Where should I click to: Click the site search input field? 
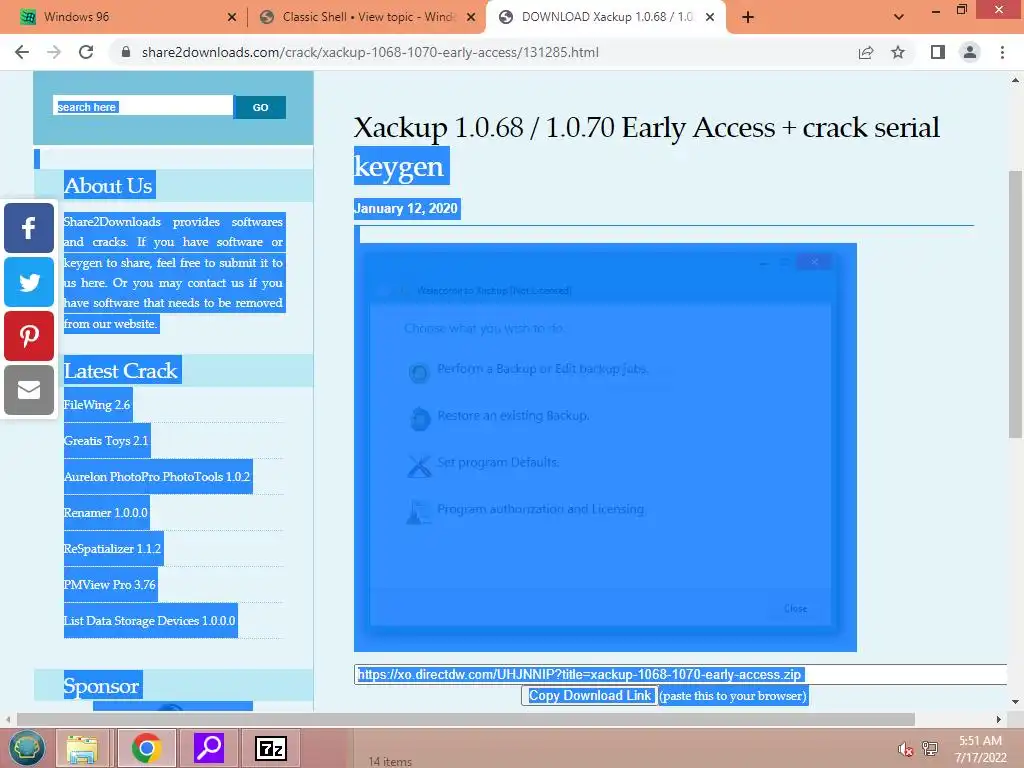(142, 107)
